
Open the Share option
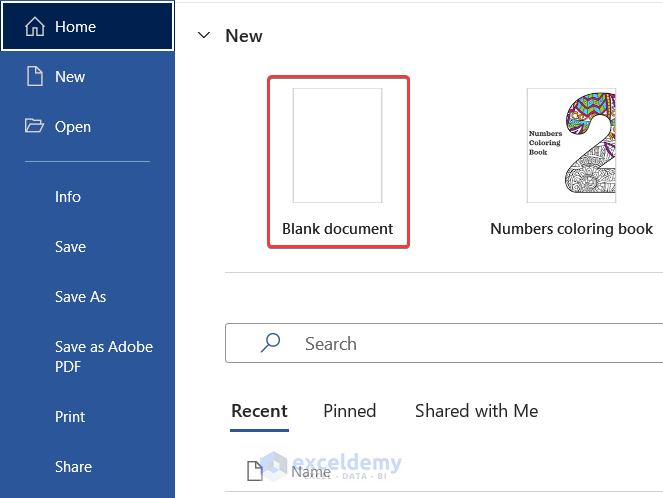click(x=73, y=467)
